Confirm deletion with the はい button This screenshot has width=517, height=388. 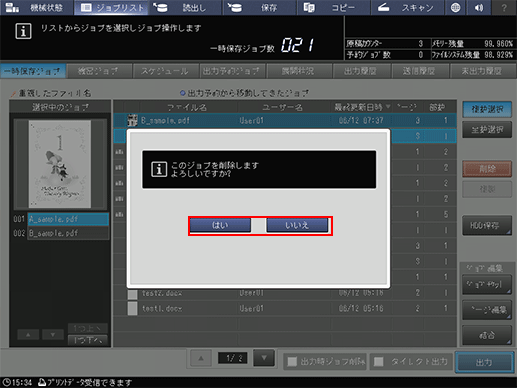(x=220, y=225)
